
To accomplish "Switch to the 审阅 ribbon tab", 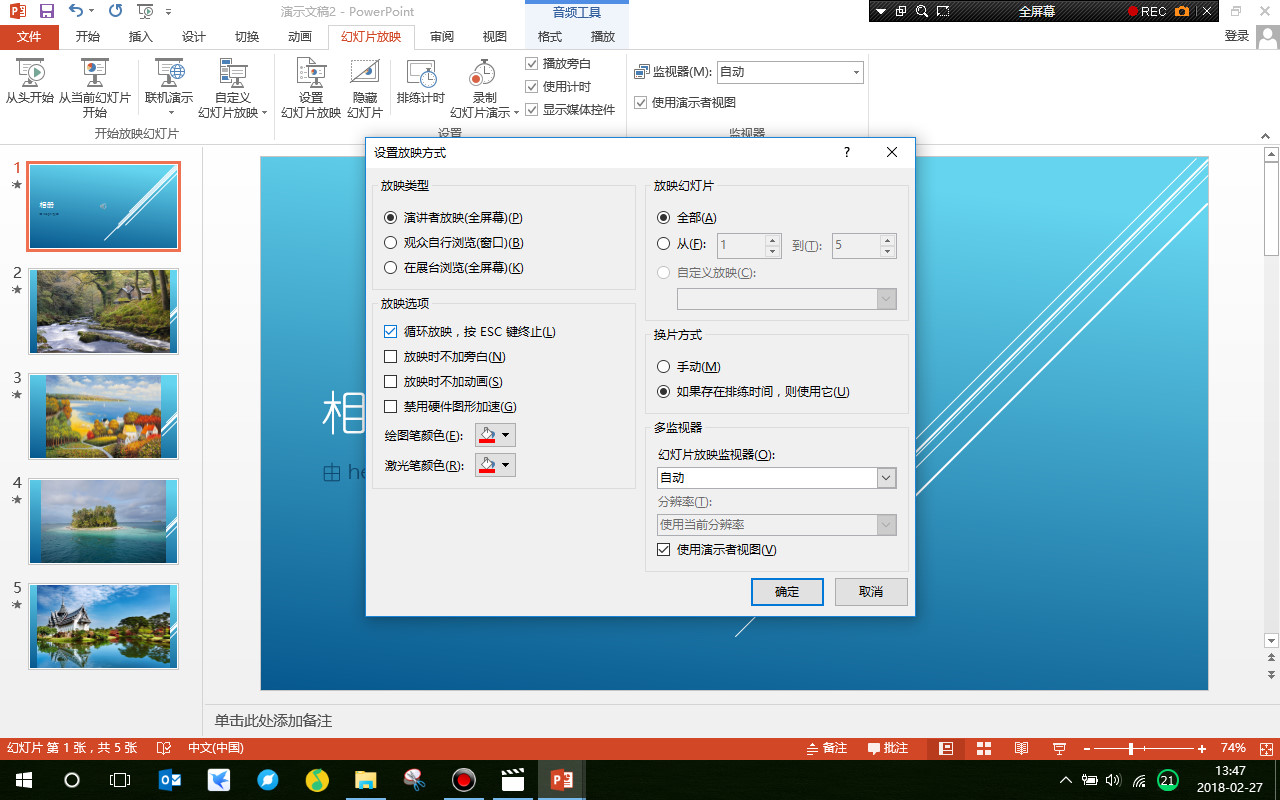I will pyautogui.click(x=440, y=36).
